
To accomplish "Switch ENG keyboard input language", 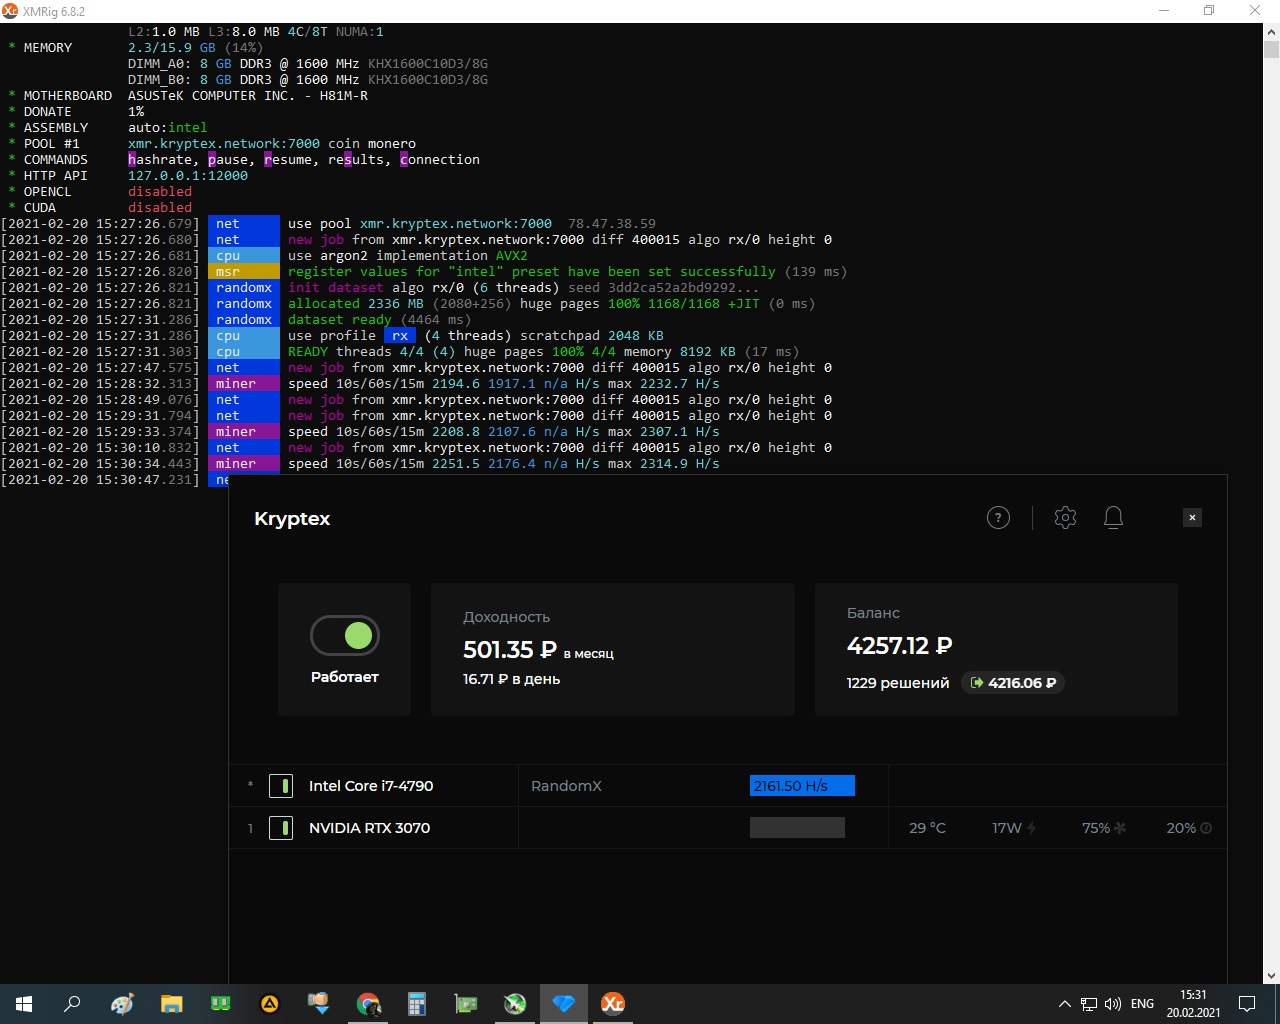I will click(1142, 1003).
